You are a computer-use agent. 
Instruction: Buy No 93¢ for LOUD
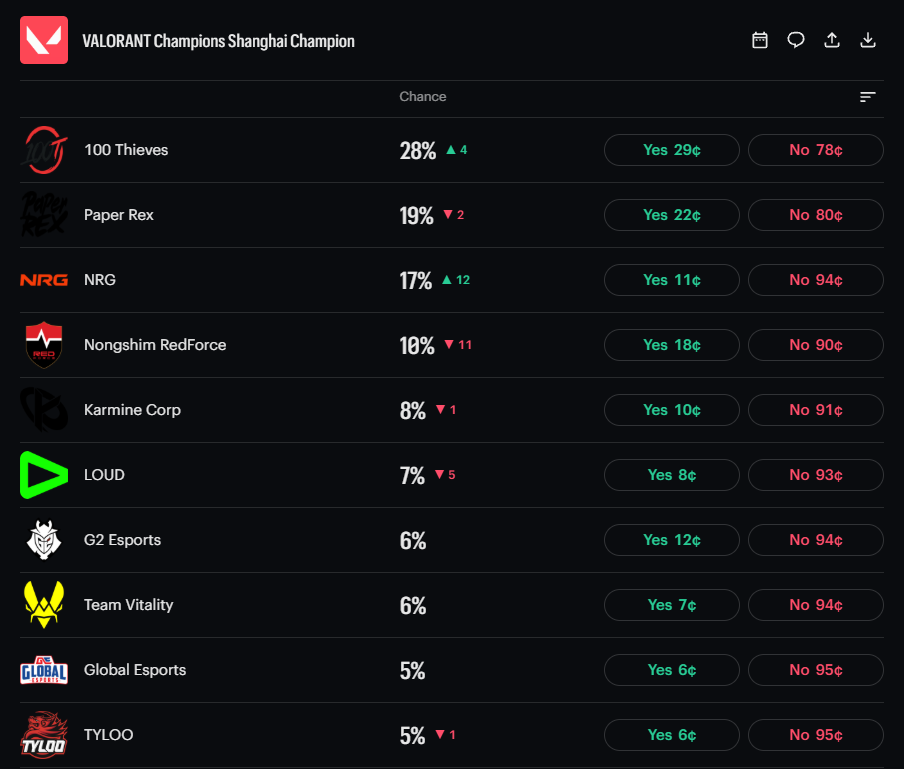tap(816, 475)
